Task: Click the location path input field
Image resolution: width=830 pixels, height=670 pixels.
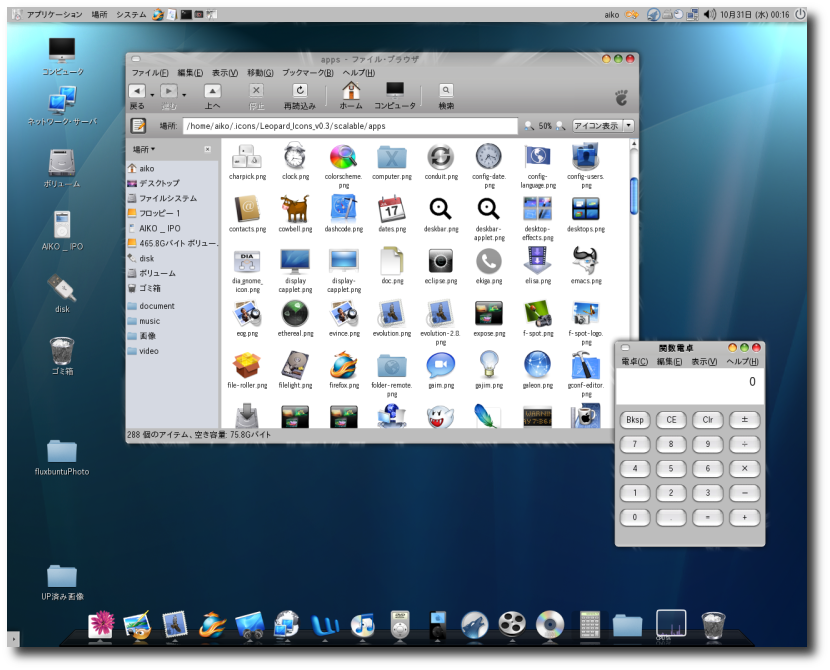Action: coord(350,126)
